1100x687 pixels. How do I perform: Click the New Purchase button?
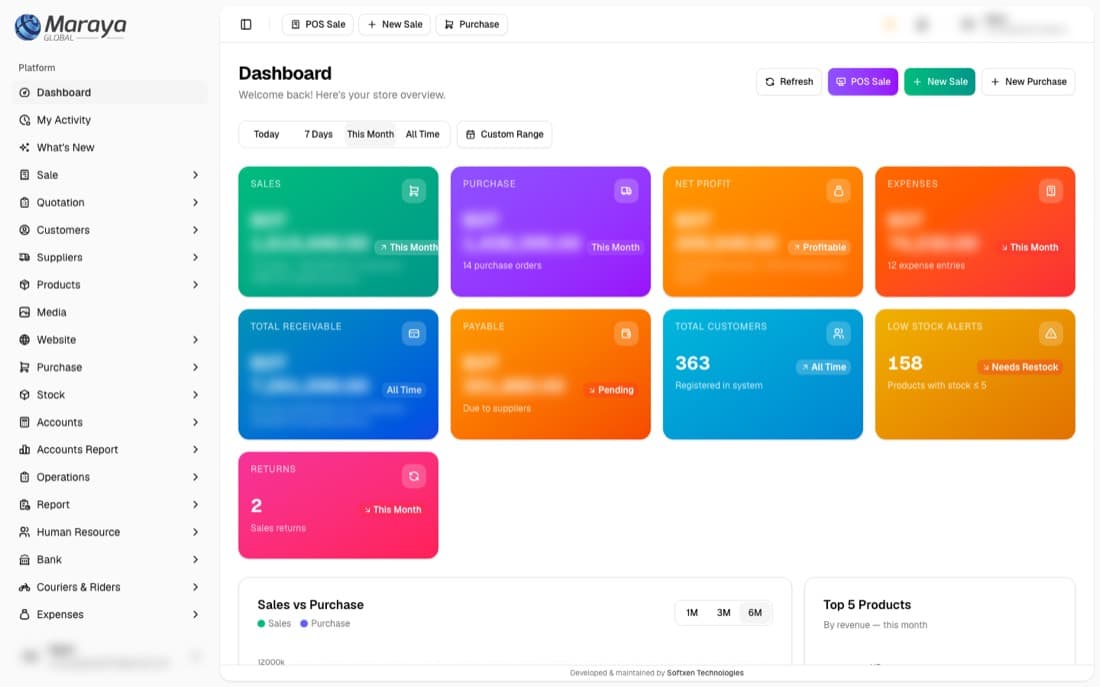pos(1028,81)
